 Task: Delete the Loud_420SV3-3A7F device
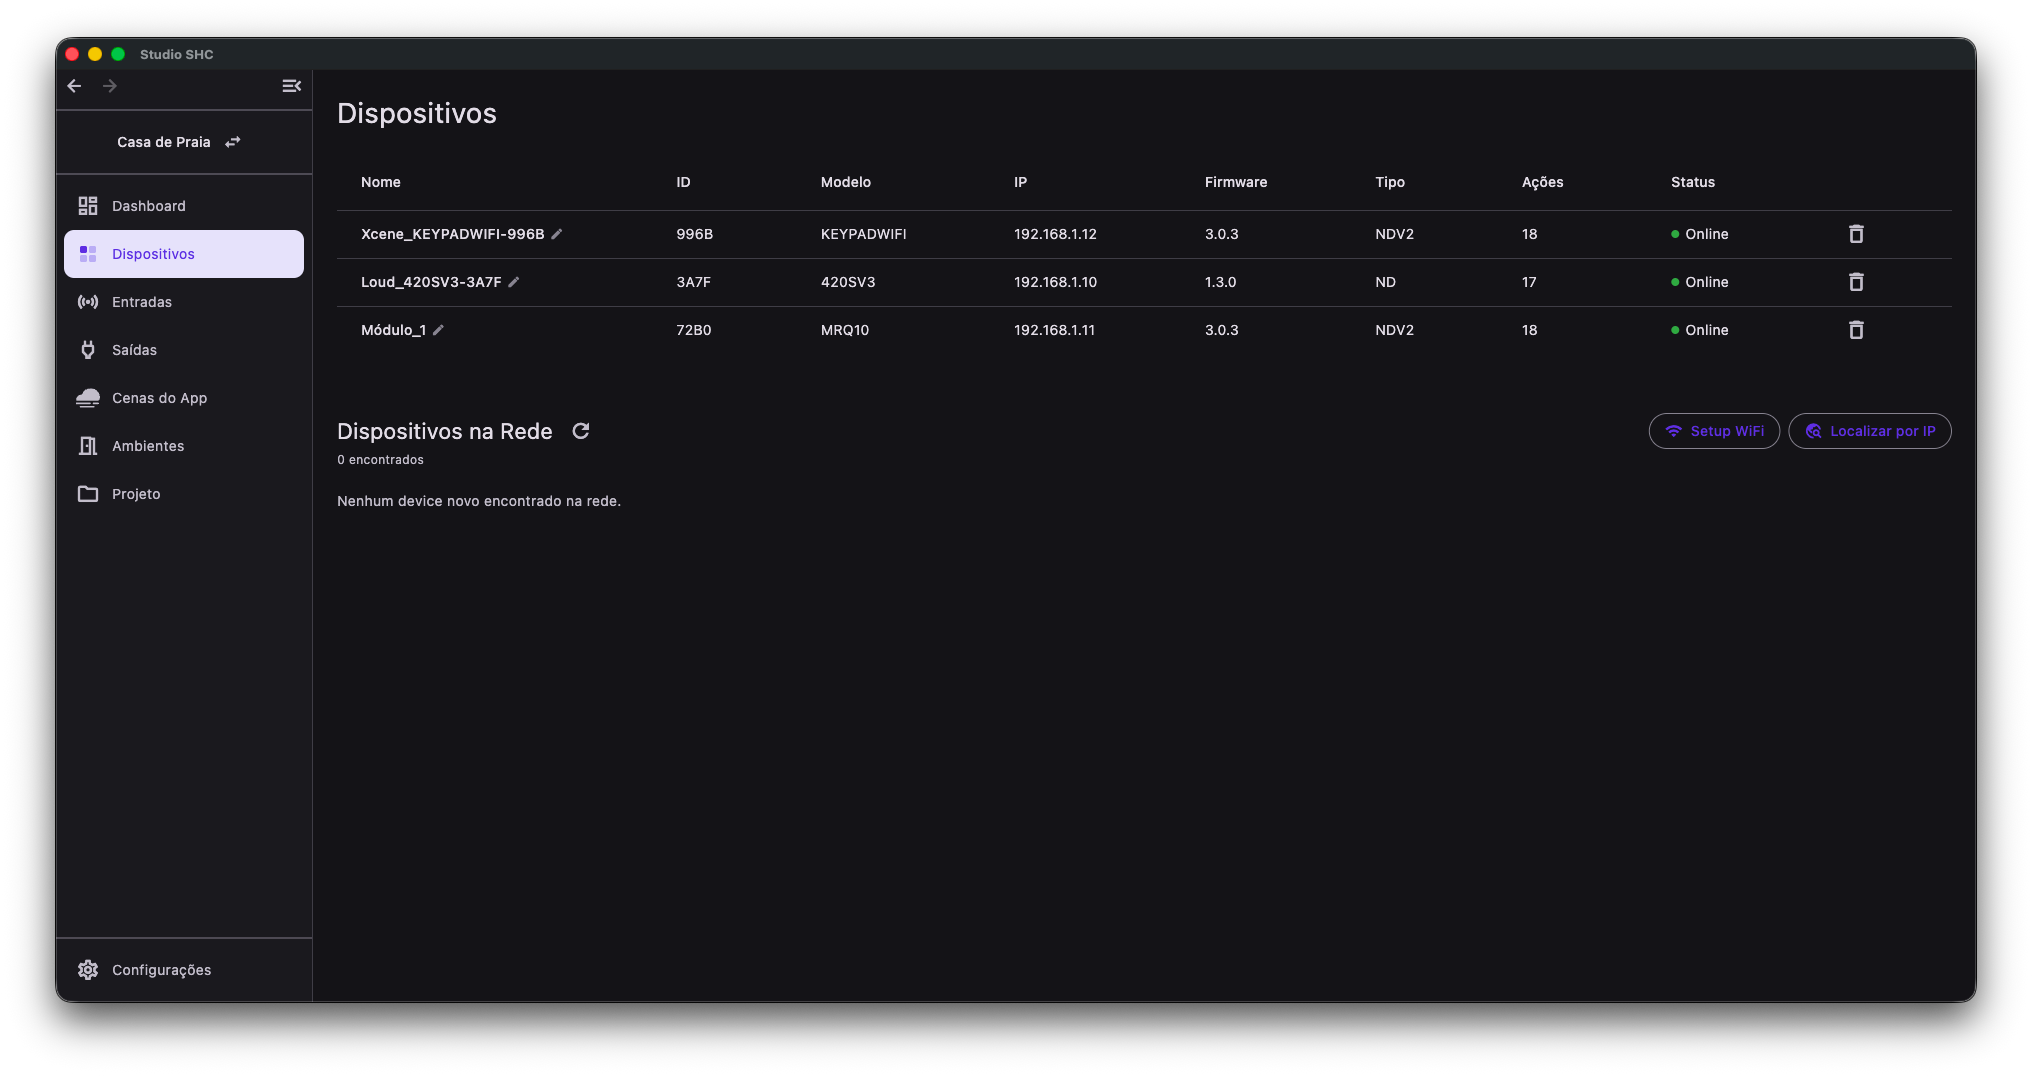pos(1856,282)
